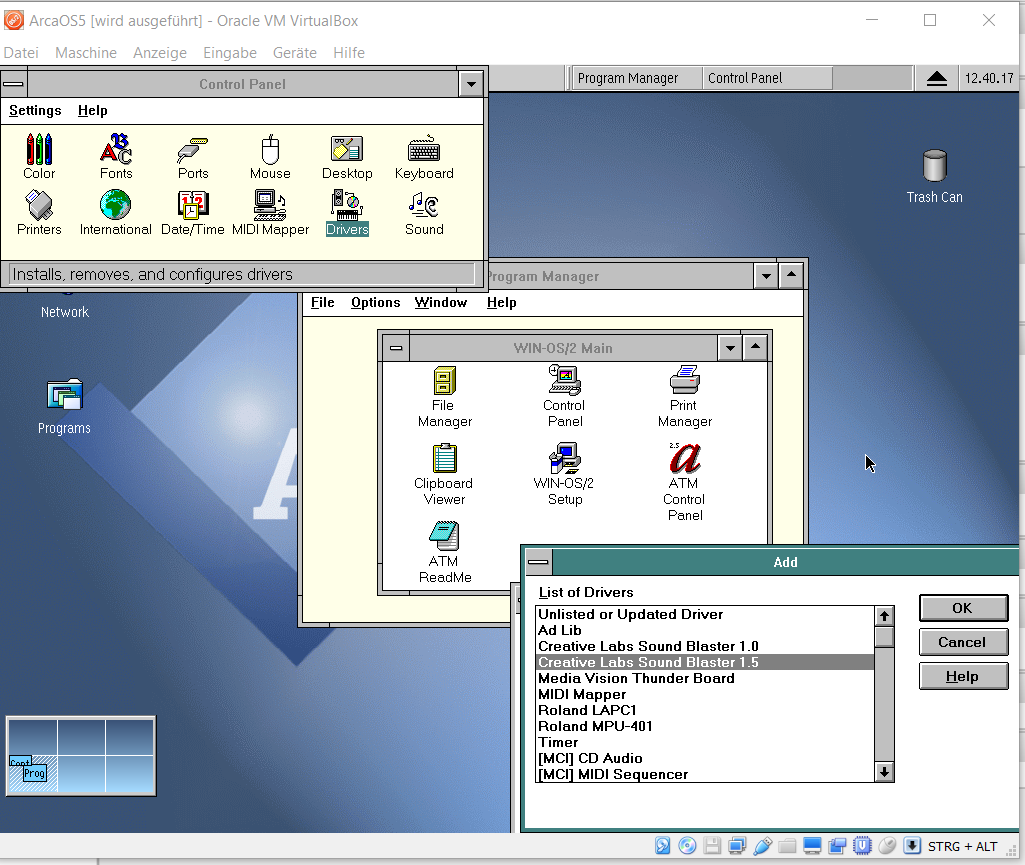This screenshot has width=1025, height=865.
Task: Click the driver list scrollbar thumb
Action: point(884,637)
